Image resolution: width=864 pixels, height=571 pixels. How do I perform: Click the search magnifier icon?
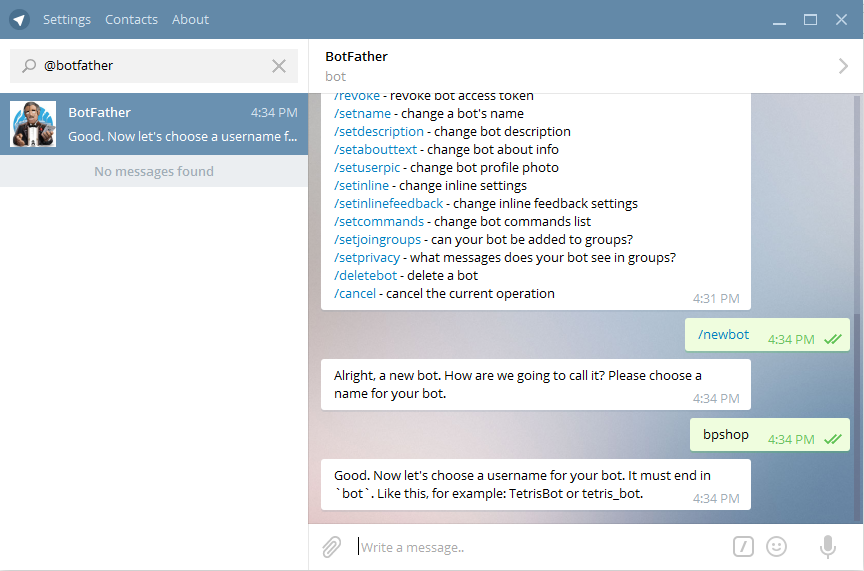(29, 66)
